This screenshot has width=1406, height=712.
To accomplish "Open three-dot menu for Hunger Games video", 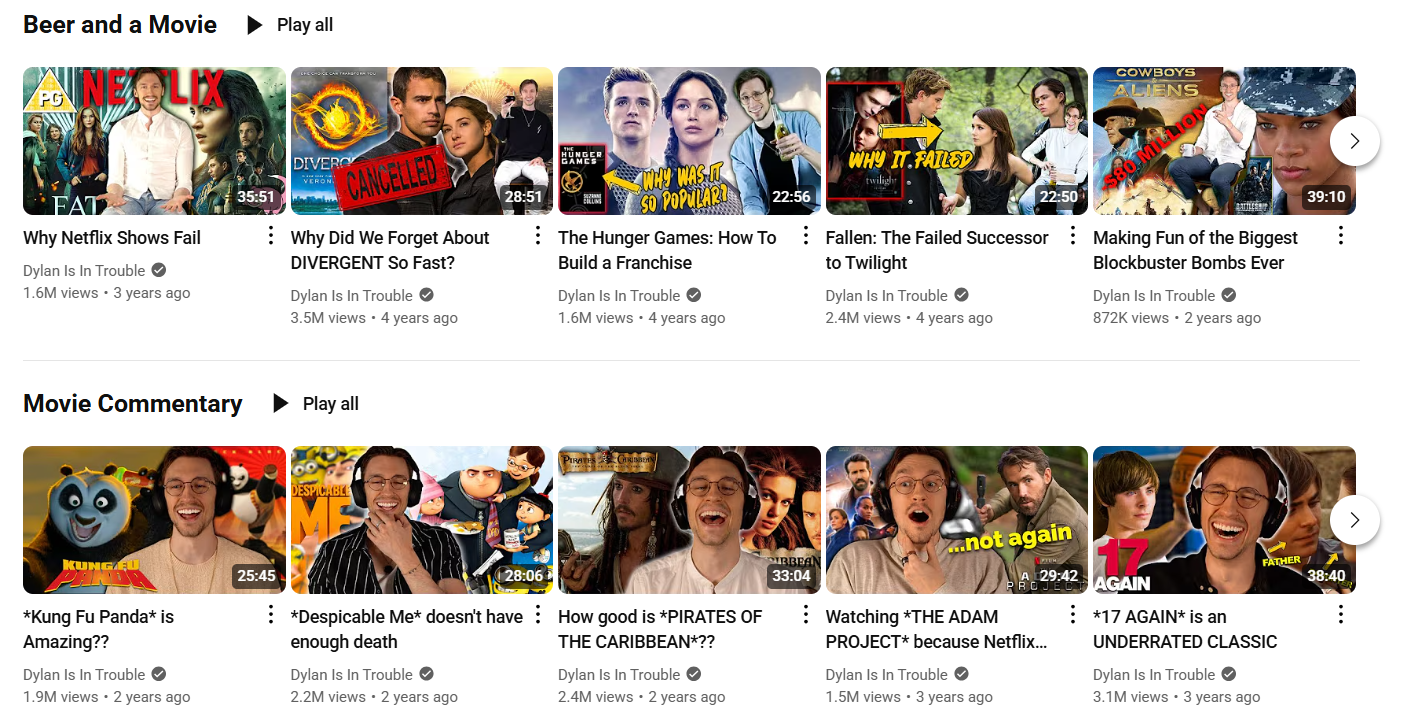I will [805, 236].
